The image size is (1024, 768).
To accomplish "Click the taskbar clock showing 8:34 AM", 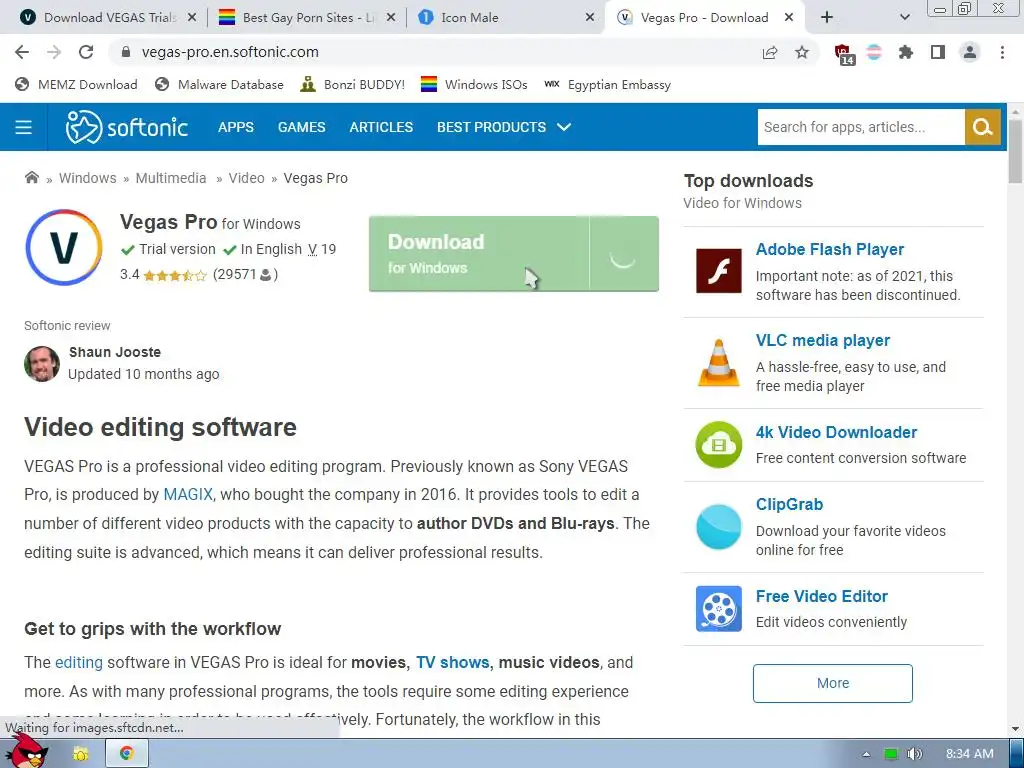I will [x=969, y=754].
